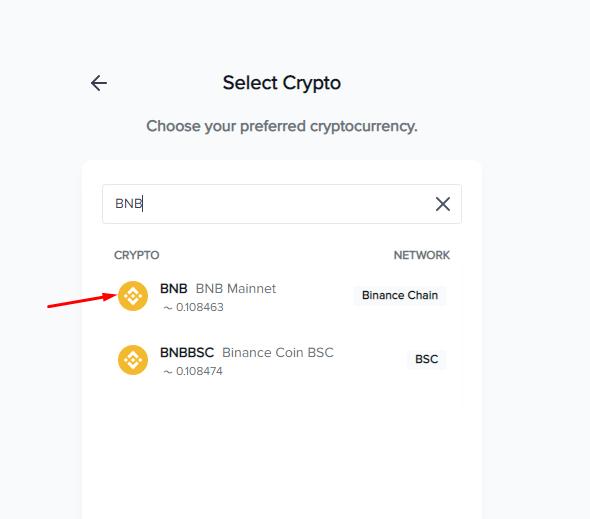Click the BNB Mainnet name text
The width and height of the screenshot is (590, 519).
coord(236,289)
